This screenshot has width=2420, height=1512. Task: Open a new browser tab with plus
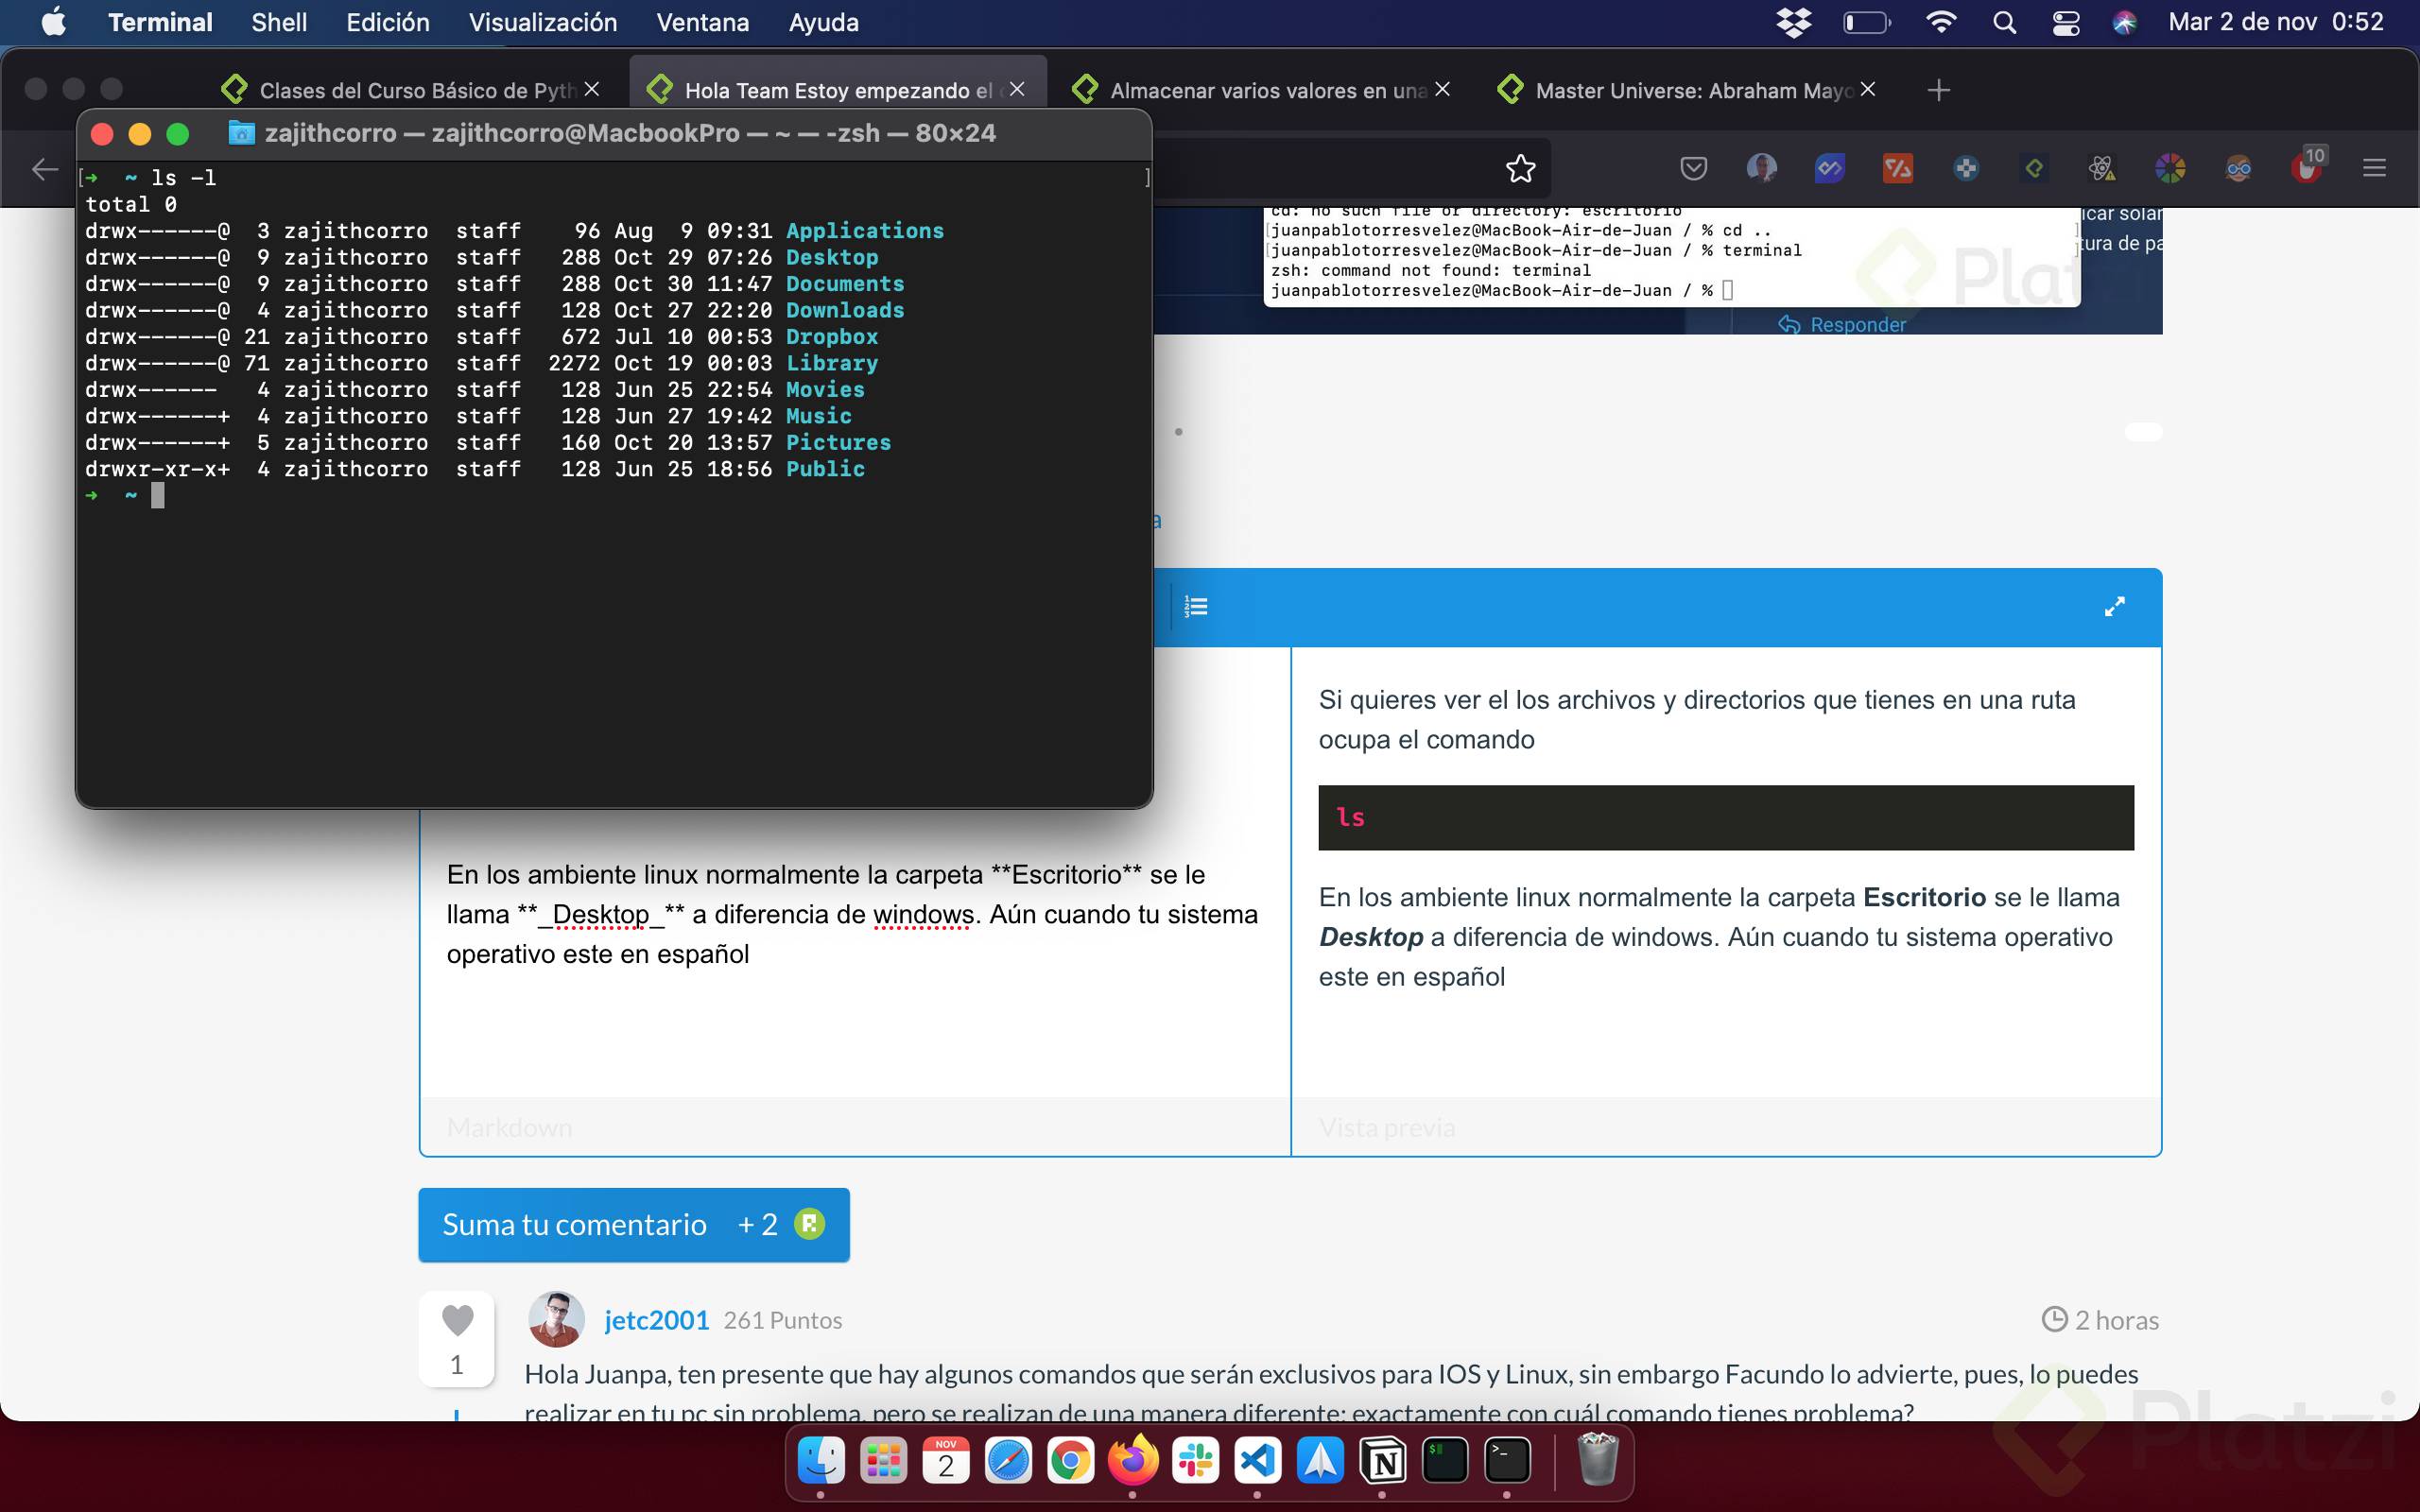pos(1938,90)
